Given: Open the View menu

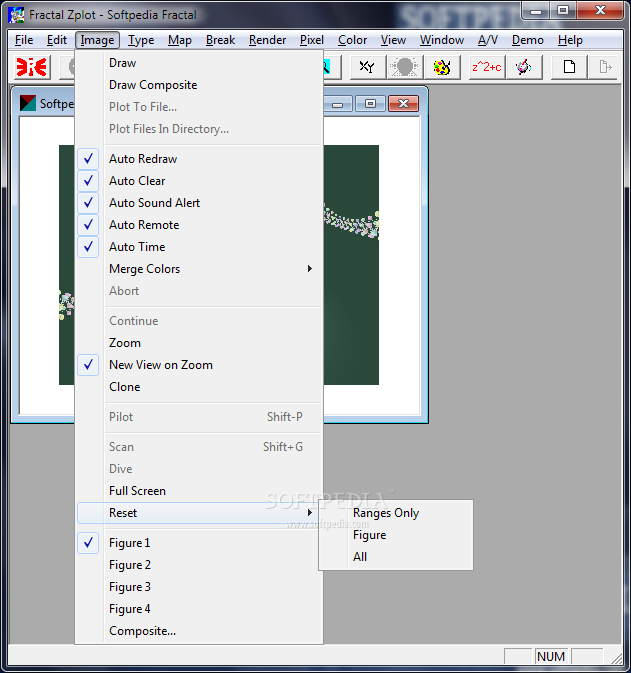Looking at the screenshot, I should pyautogui.click(x=393, y=40).
